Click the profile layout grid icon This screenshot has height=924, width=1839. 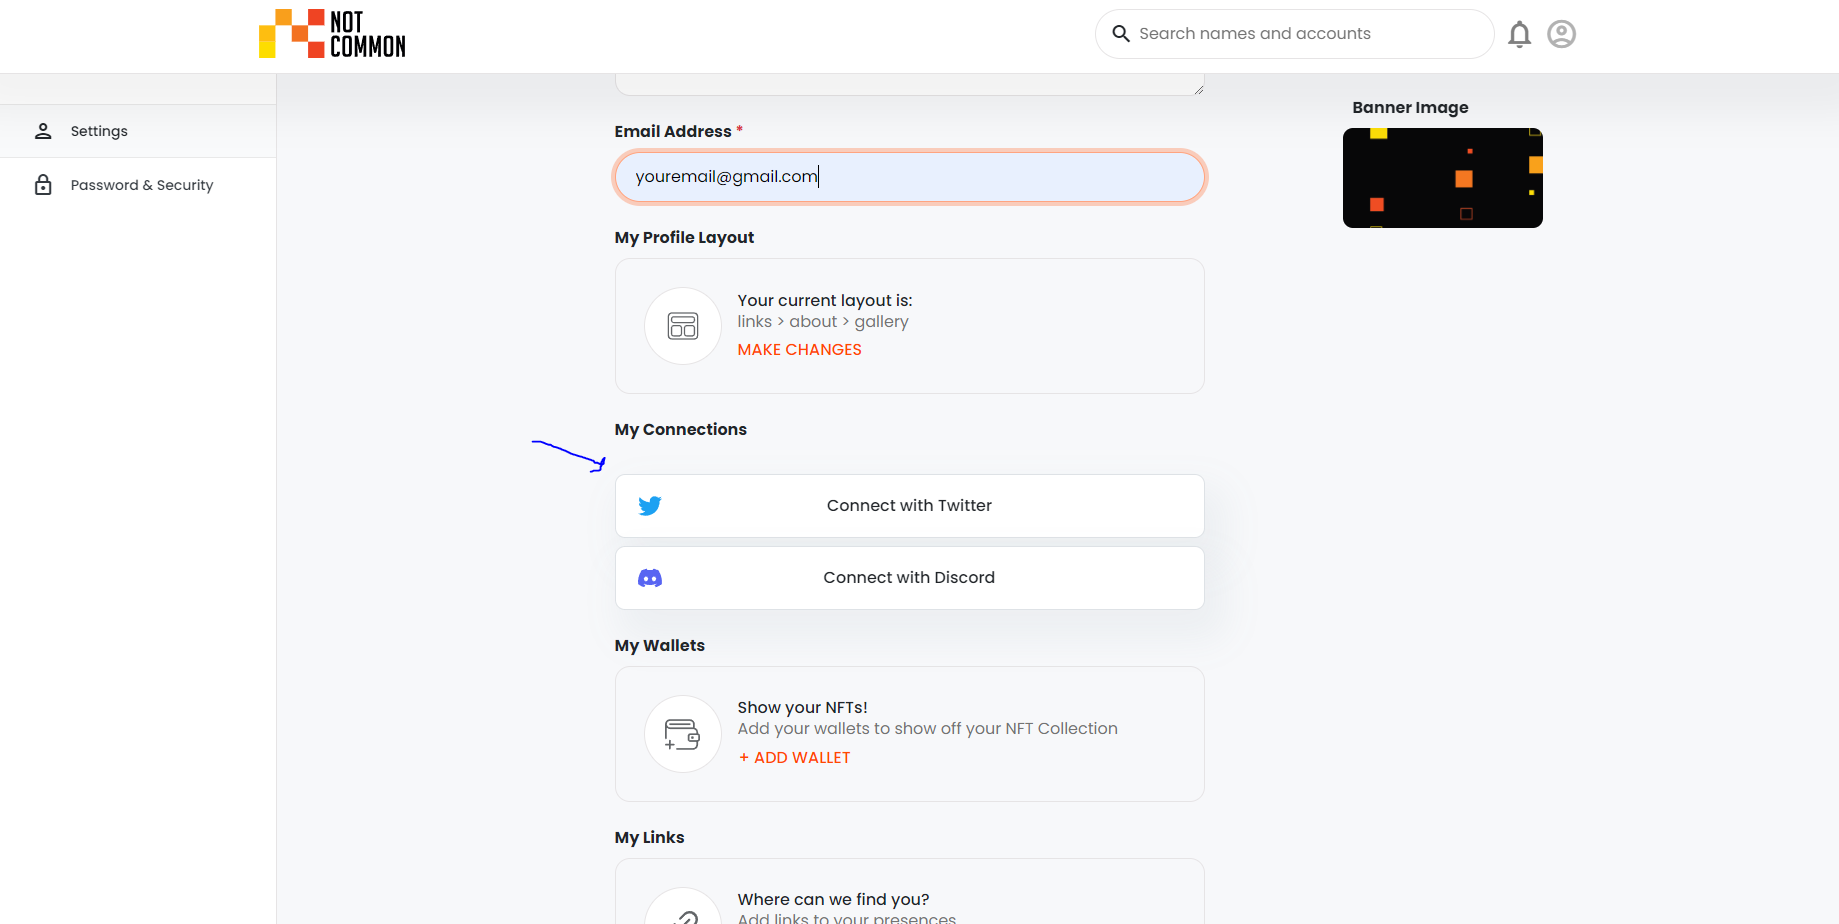click(683, 326)
